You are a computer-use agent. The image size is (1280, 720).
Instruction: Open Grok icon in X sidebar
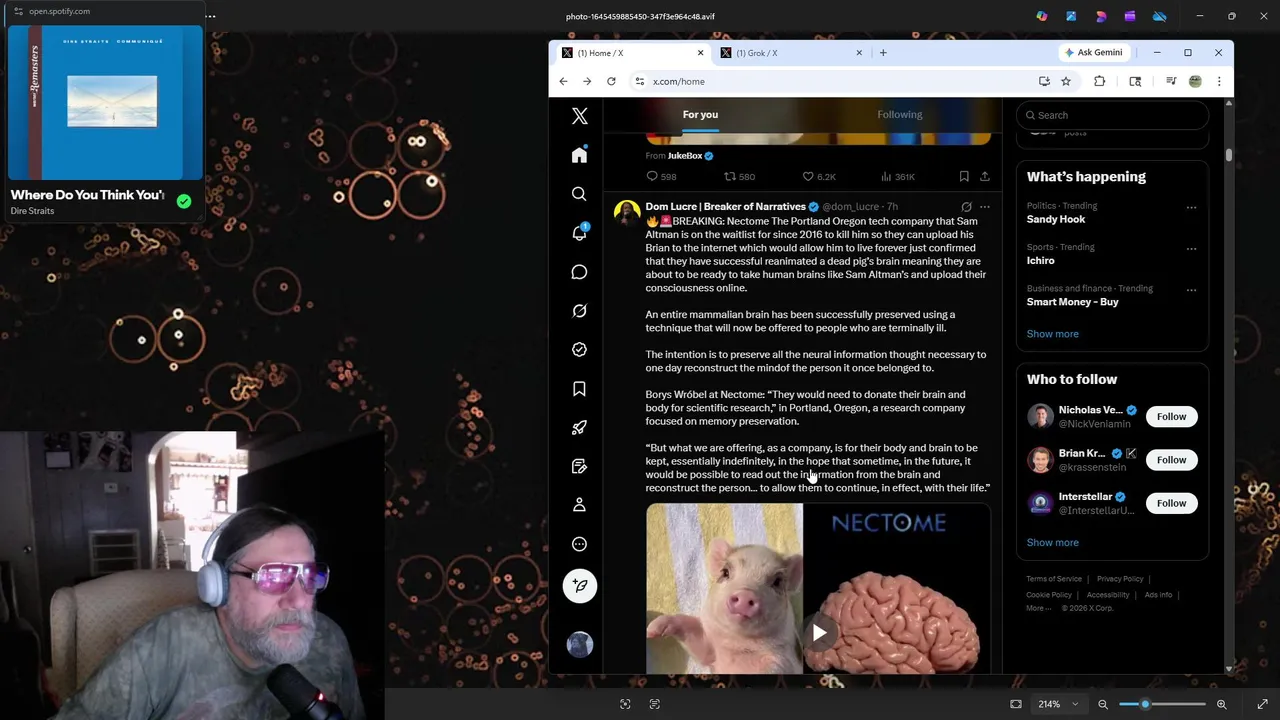[x=579, y=311]
